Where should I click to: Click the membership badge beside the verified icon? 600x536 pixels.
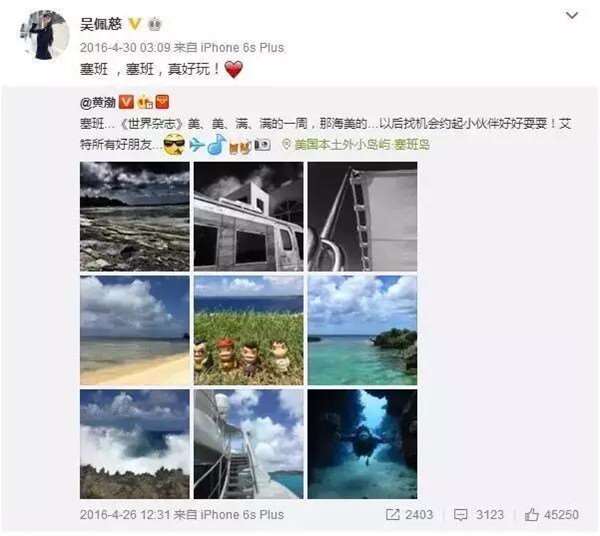point(155,24)
